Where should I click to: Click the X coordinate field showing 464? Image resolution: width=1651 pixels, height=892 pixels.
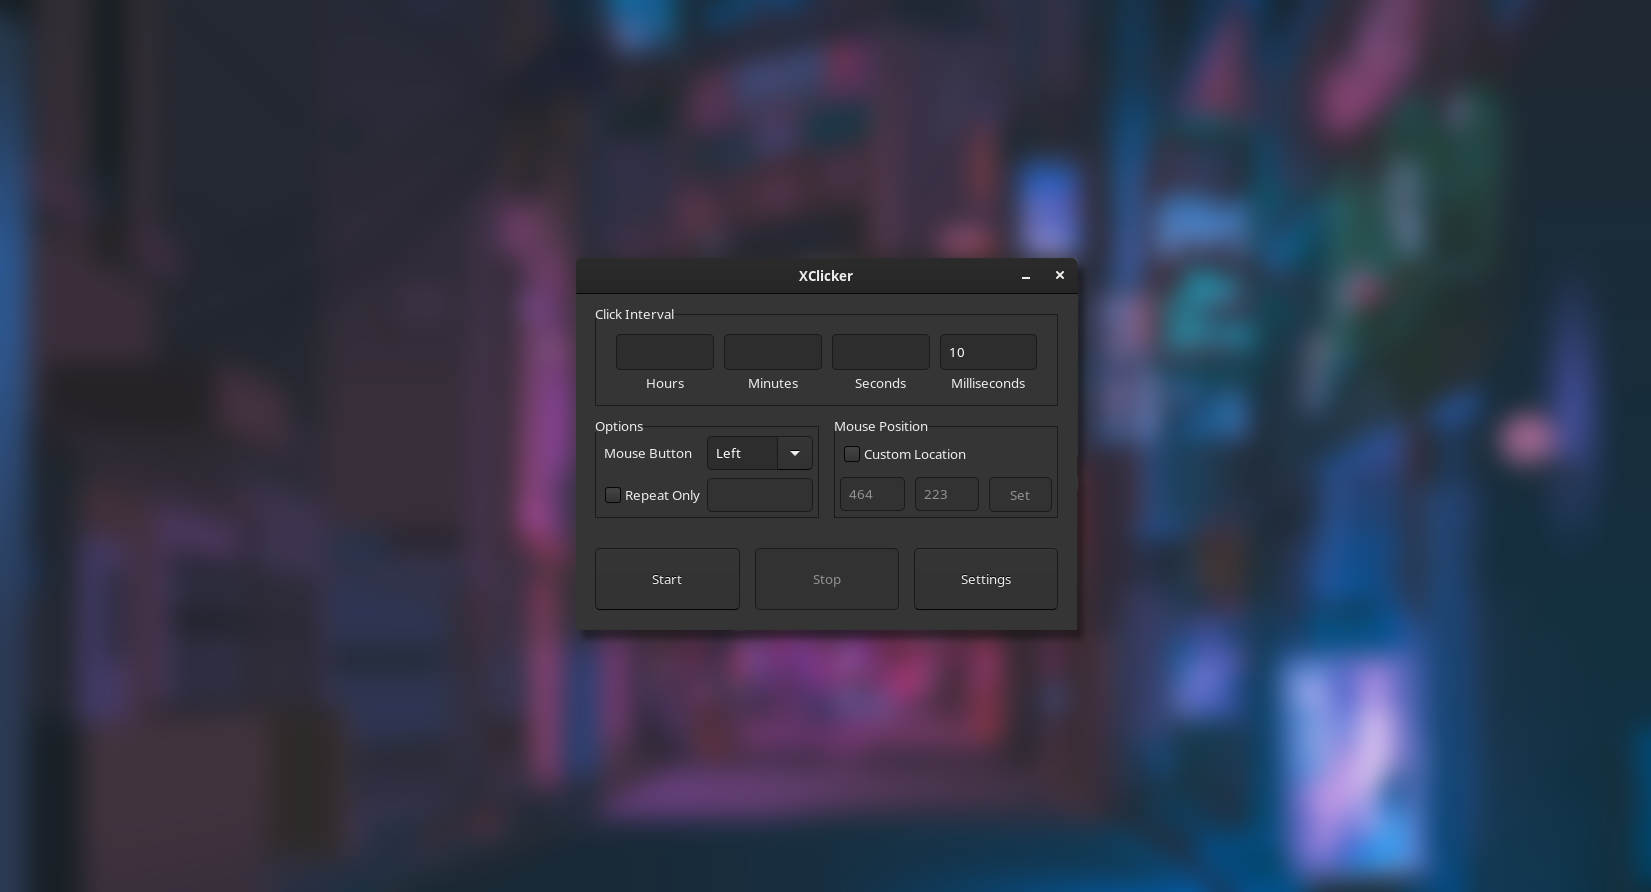873,494
